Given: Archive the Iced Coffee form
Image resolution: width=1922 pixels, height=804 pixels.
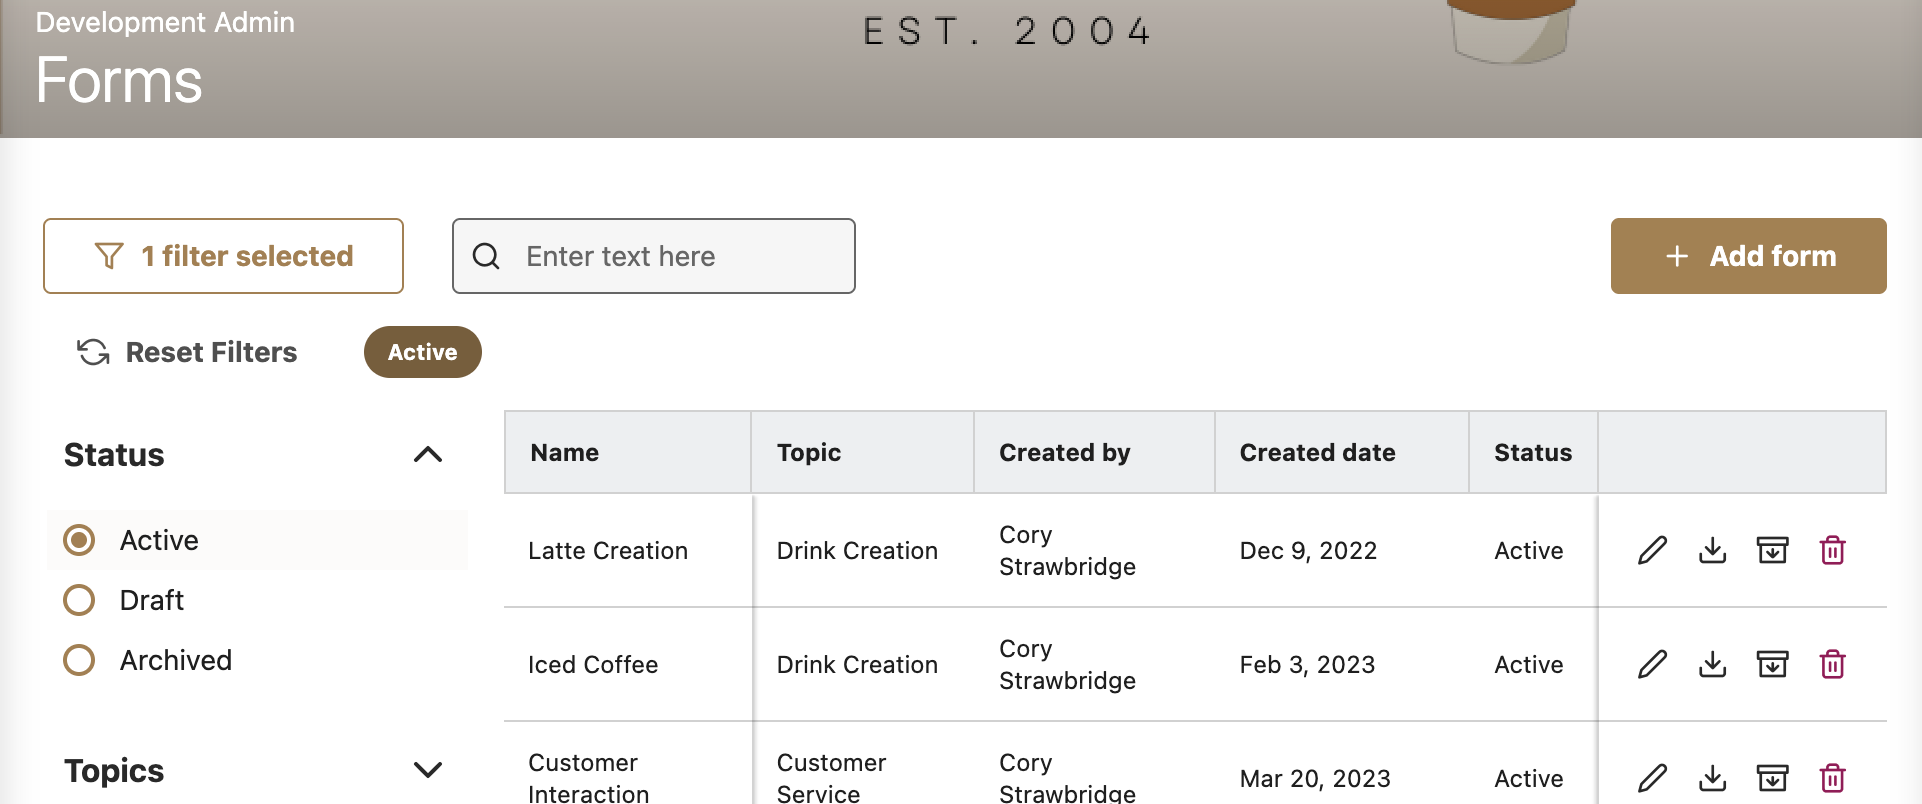Looking at the screenshot, I should pyautogui.click(x=1772, y=664).
